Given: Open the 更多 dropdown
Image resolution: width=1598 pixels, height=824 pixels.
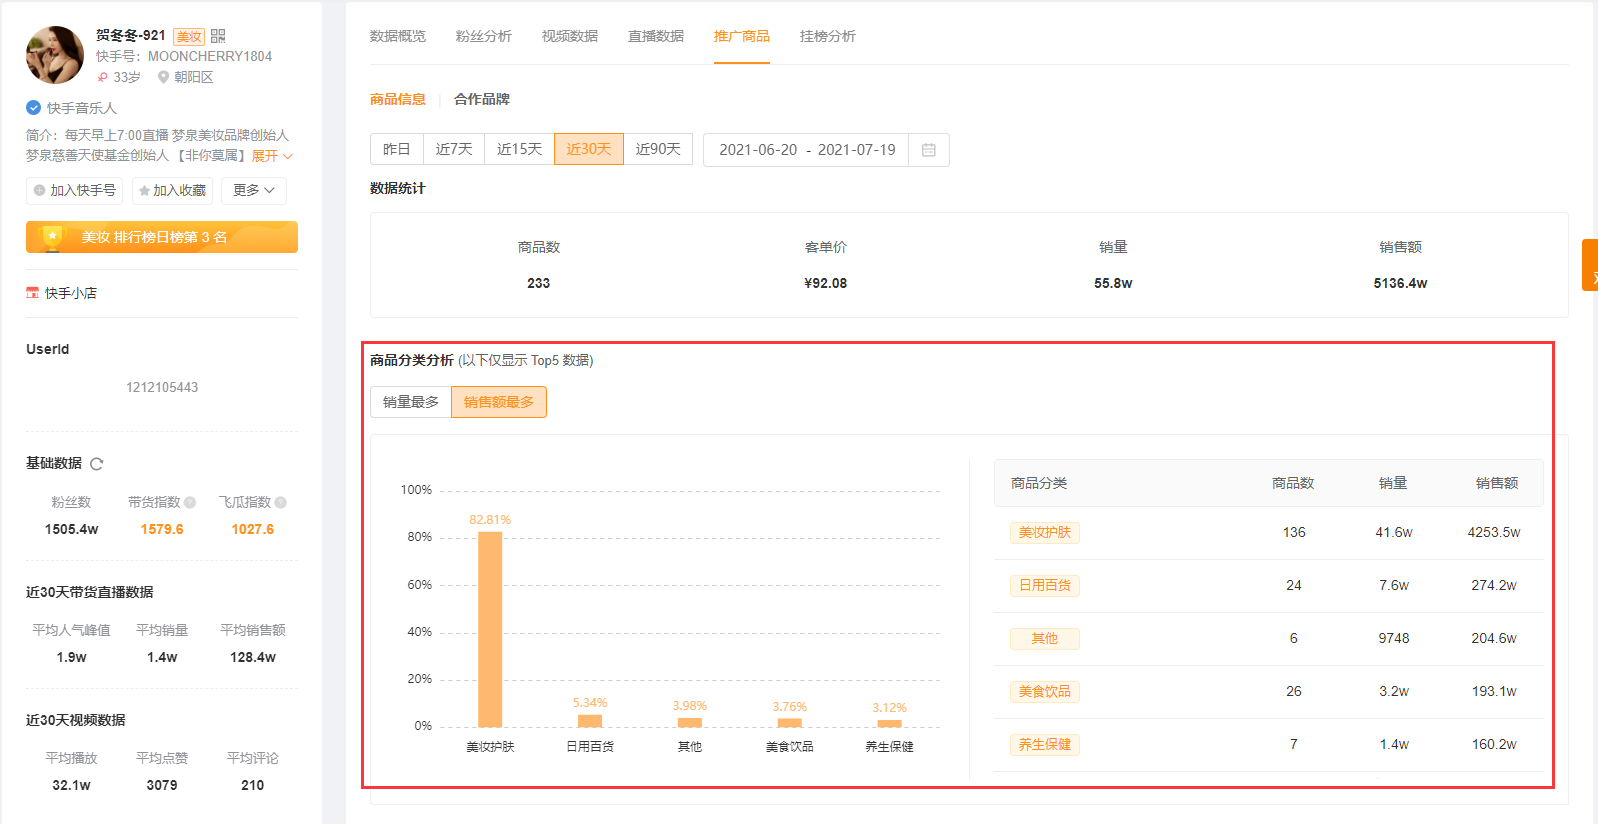Looking at the screenshot, I should (x=254, y=190).
